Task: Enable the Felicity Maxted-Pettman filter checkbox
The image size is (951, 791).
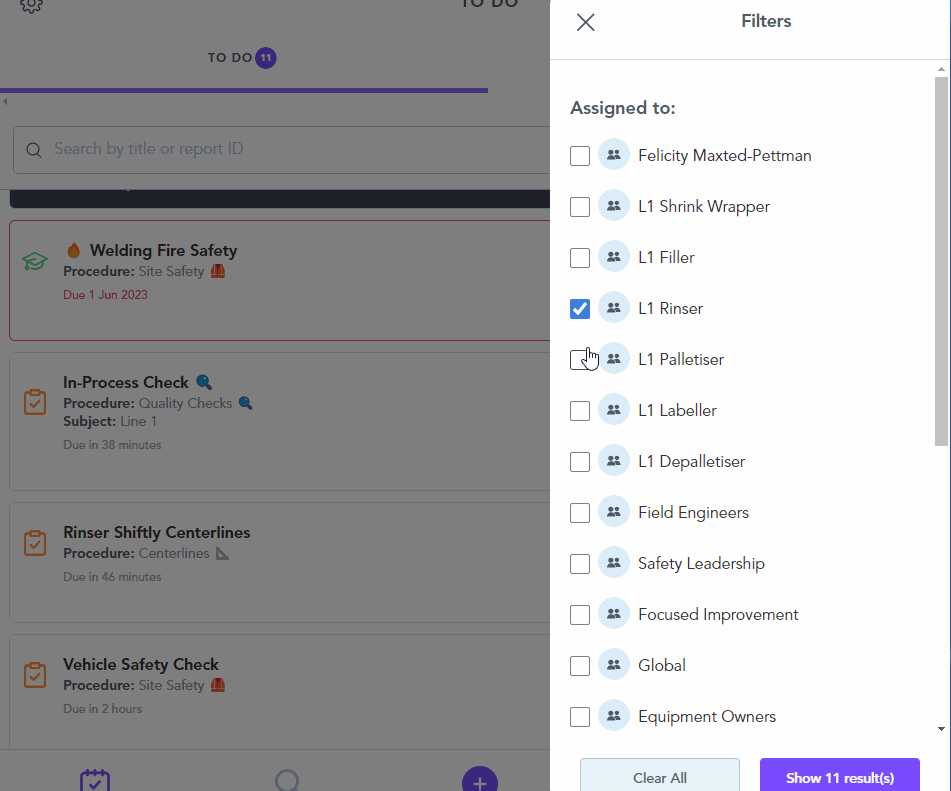Action: 580,156
